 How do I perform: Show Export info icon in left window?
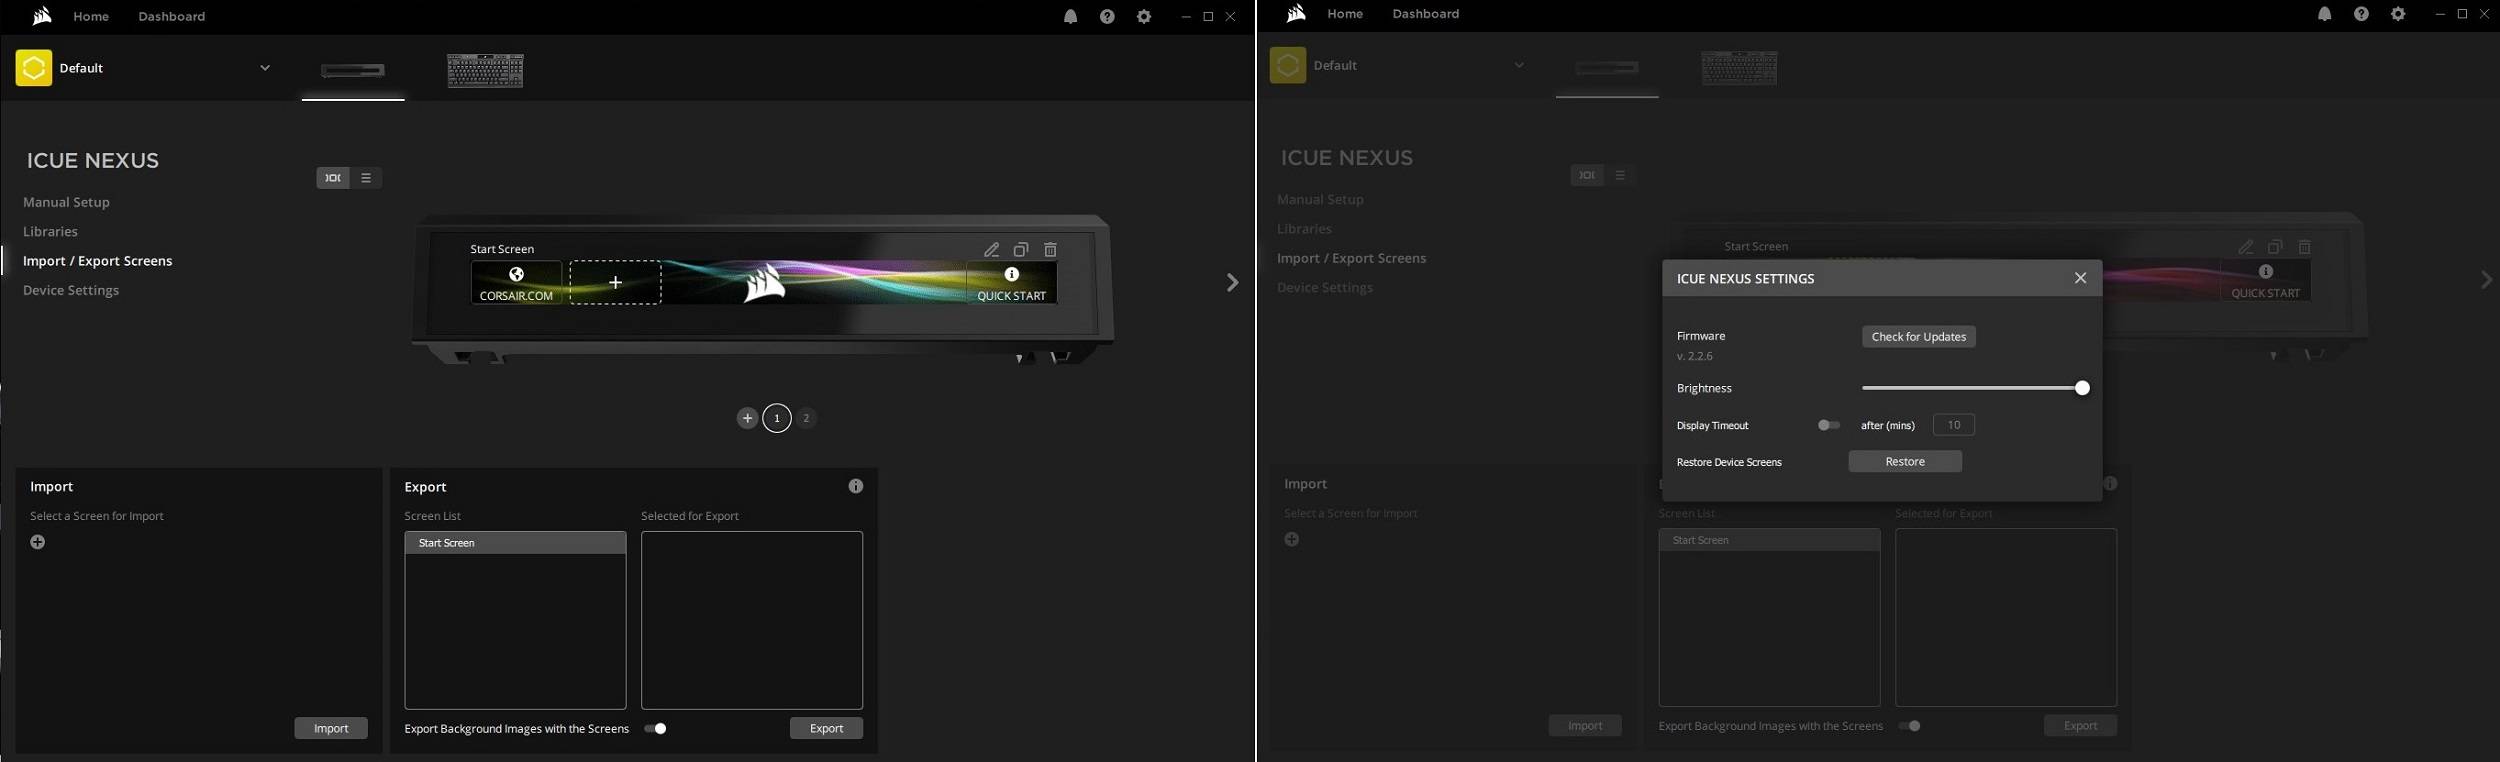(856, 486)
